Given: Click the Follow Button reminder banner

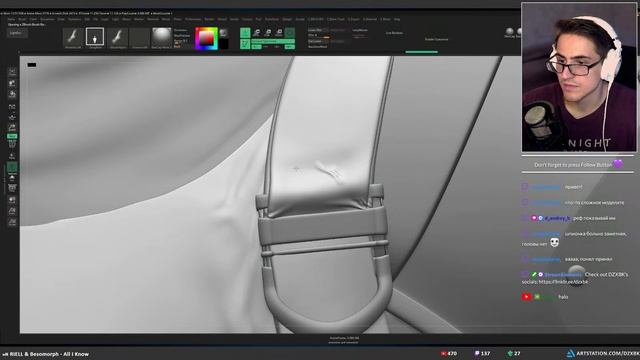Looking at the screenshot, I should [578, 164].
